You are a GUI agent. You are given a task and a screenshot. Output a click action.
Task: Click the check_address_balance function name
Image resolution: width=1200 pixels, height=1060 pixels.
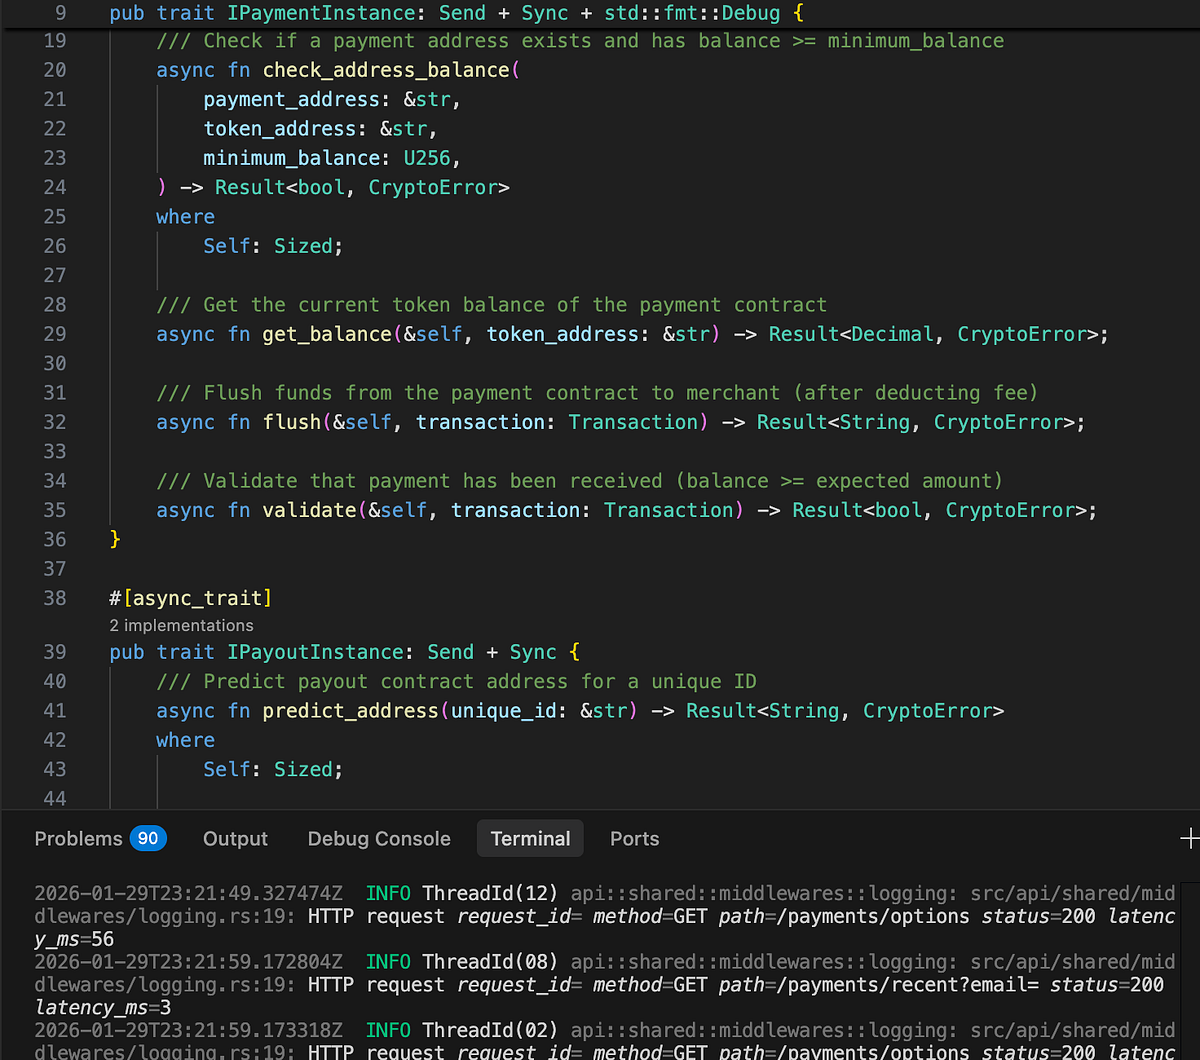point(386,70)
